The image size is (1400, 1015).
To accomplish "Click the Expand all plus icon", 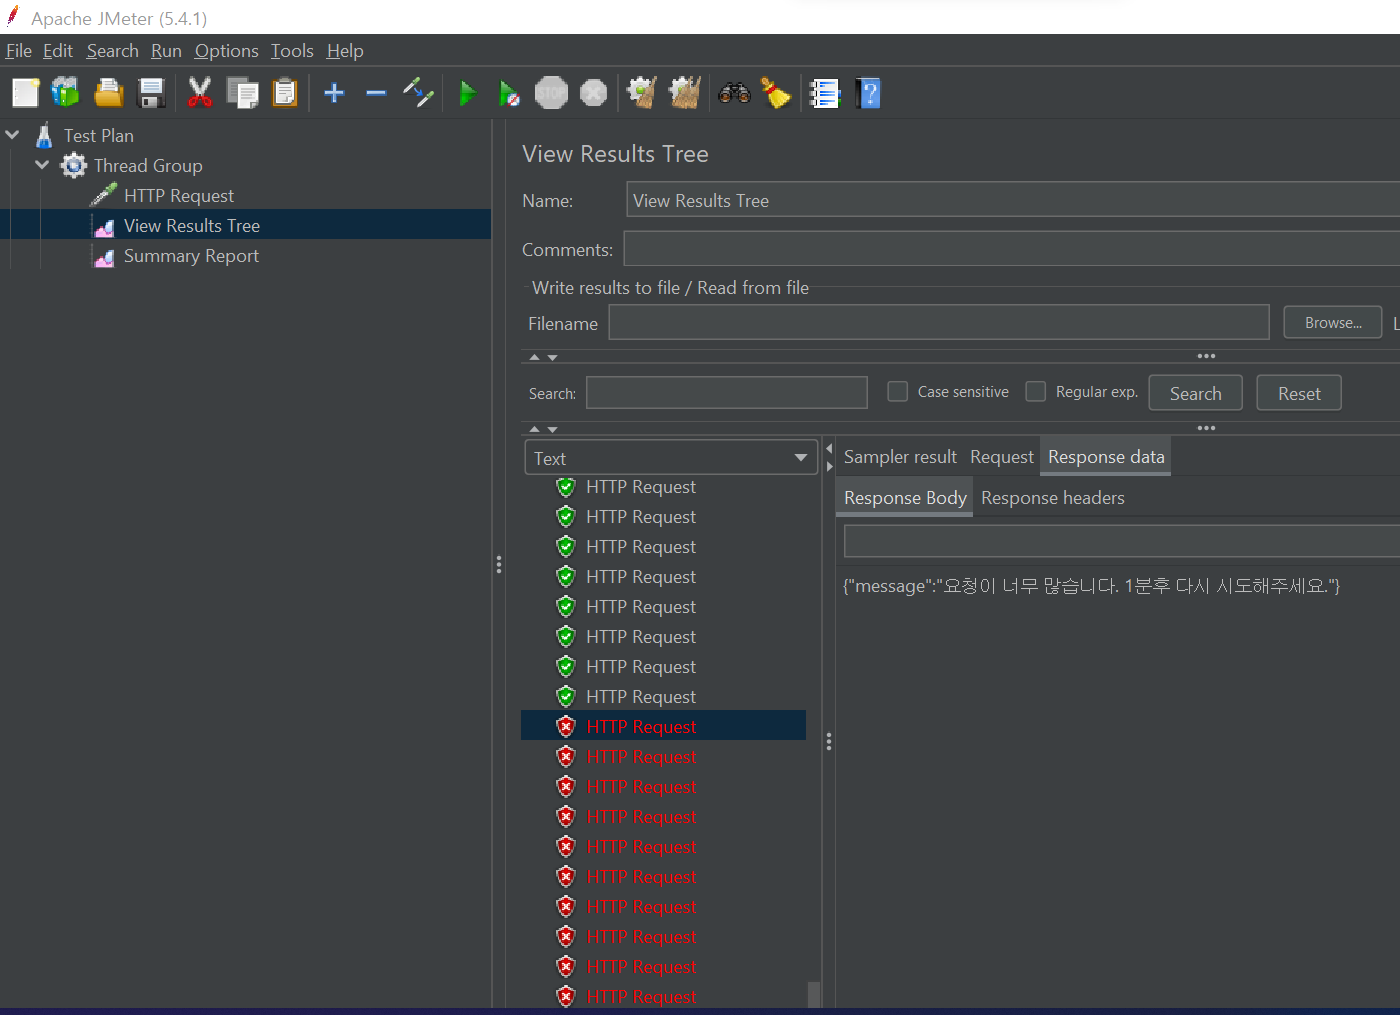I will 334,93.
